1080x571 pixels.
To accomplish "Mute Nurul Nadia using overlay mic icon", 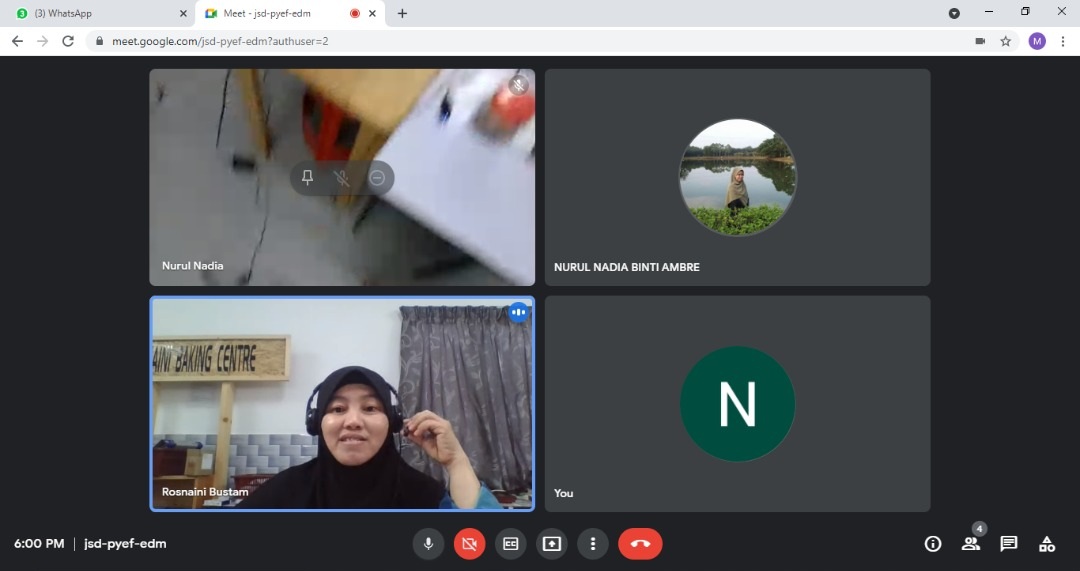I will [342, 178].
